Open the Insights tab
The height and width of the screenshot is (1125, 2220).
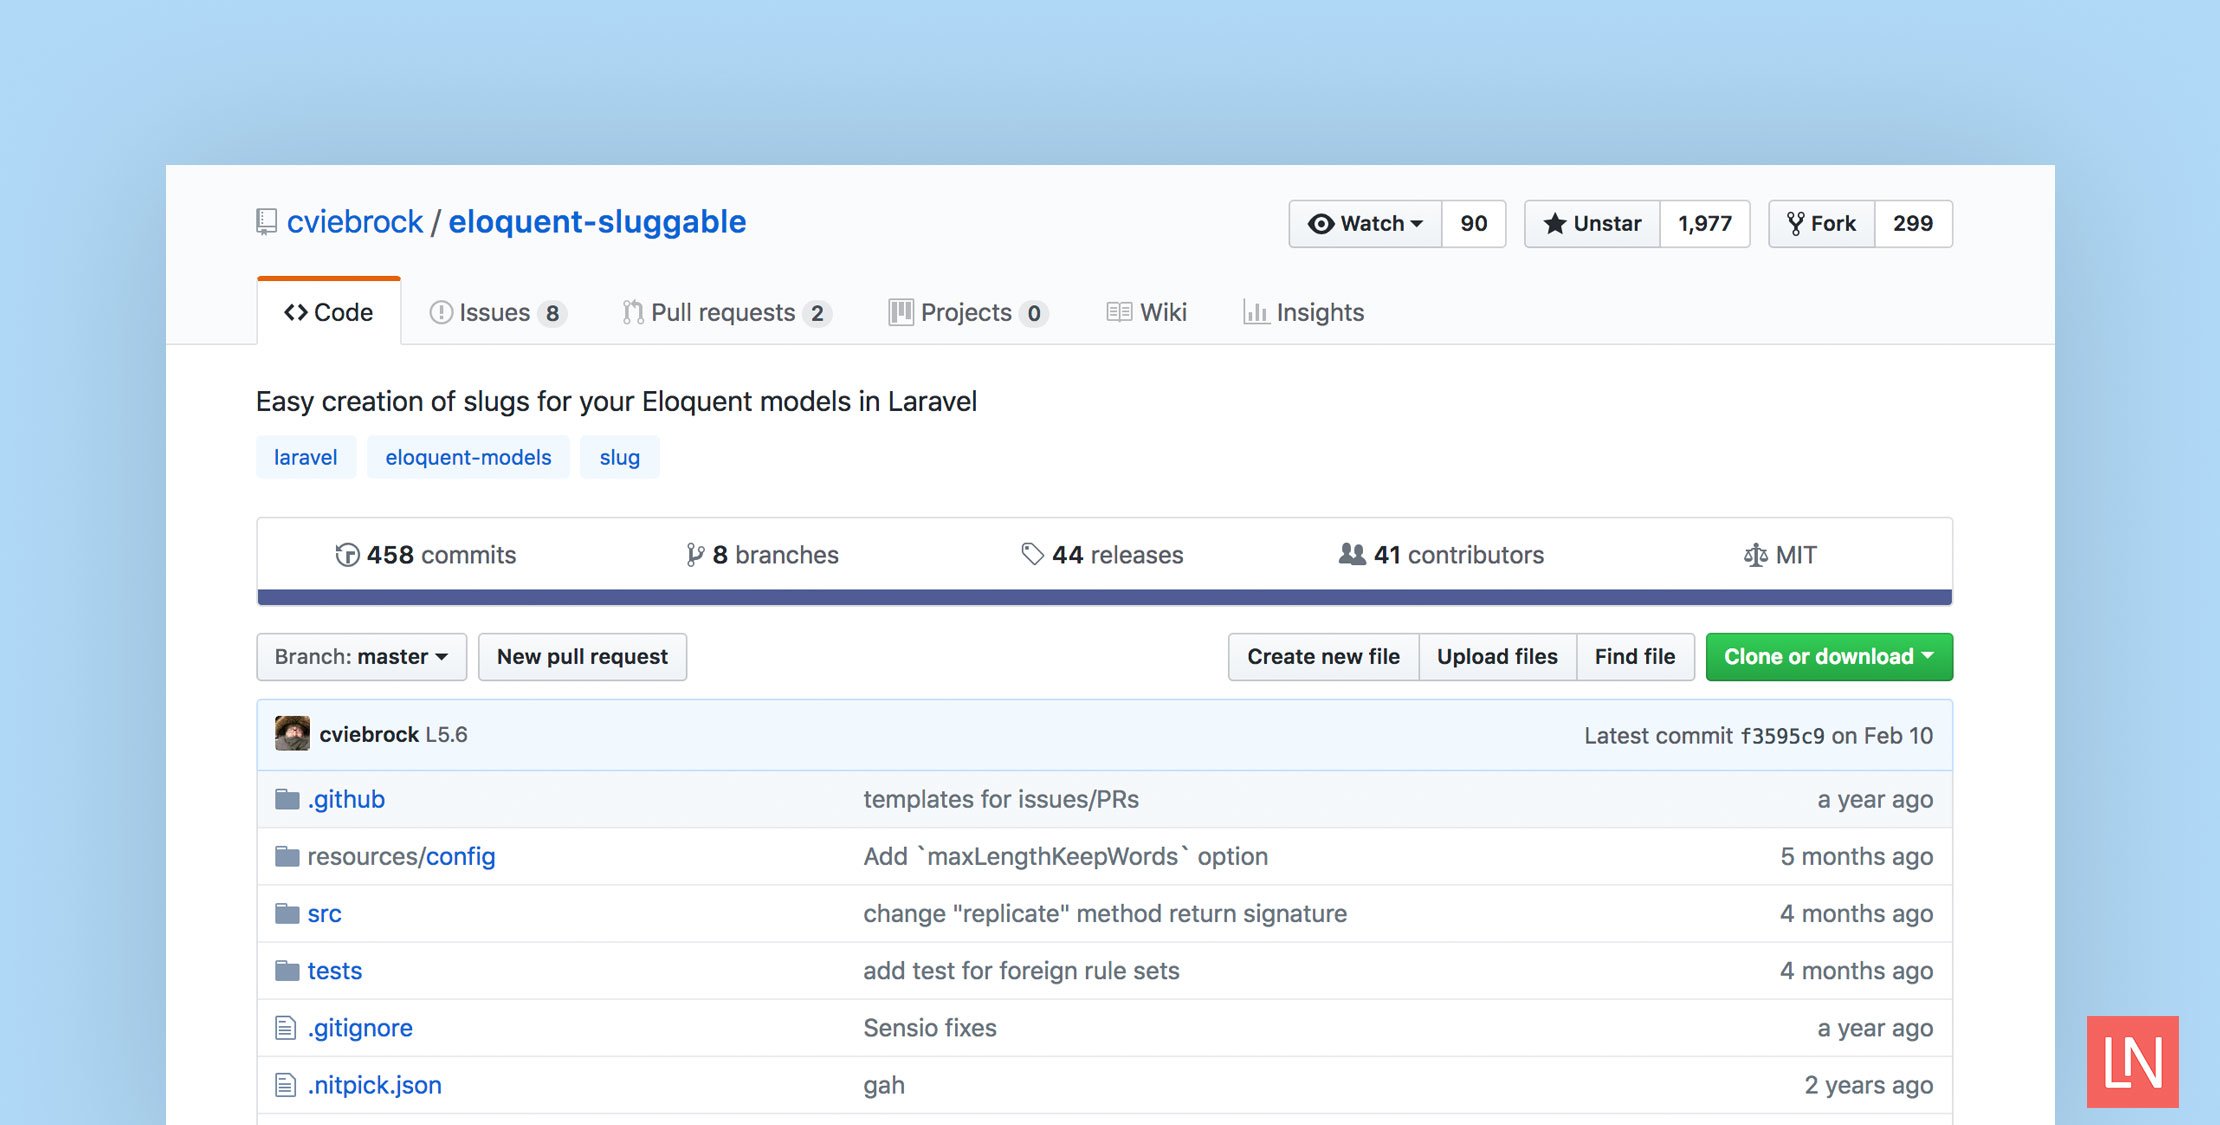(1303, 313)
